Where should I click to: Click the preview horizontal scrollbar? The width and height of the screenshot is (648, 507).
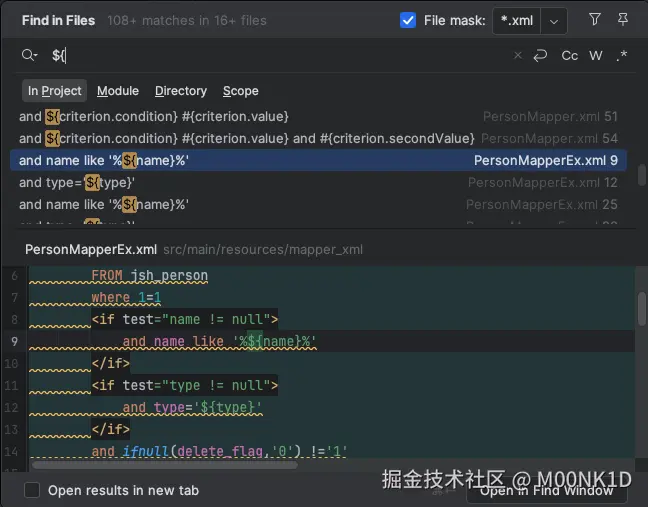164,465
